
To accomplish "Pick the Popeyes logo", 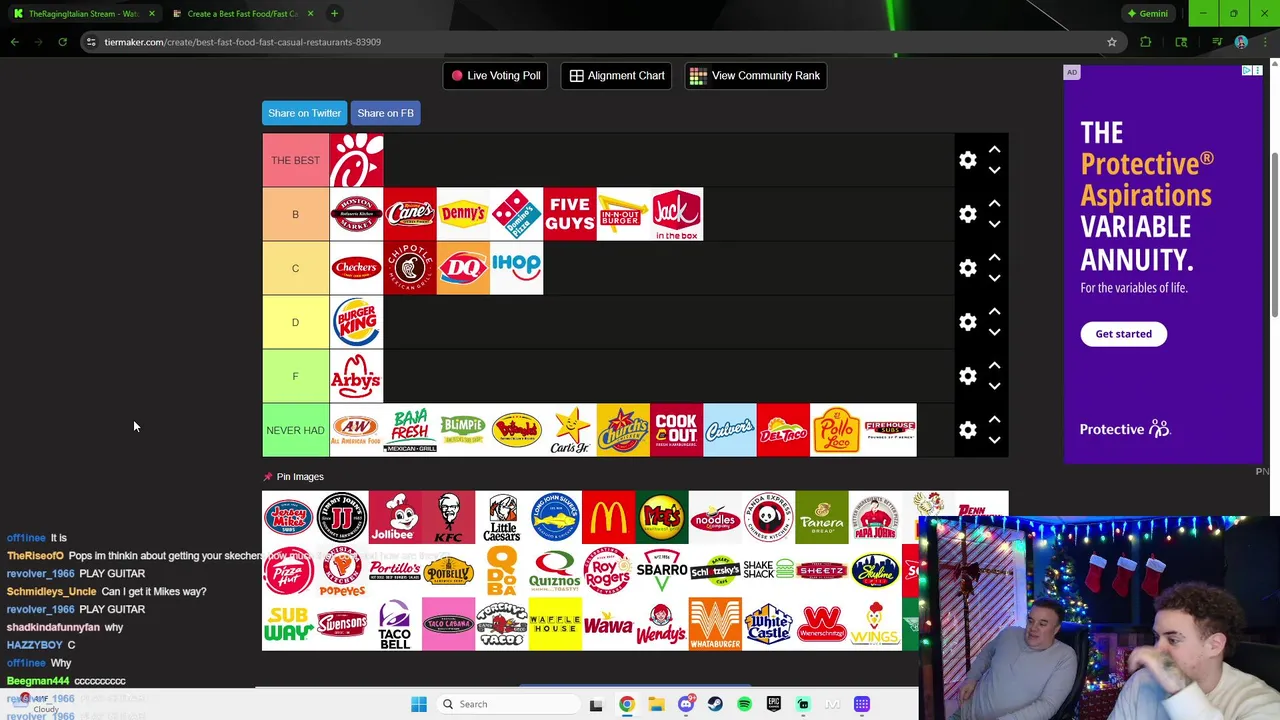I will point(342,571).
